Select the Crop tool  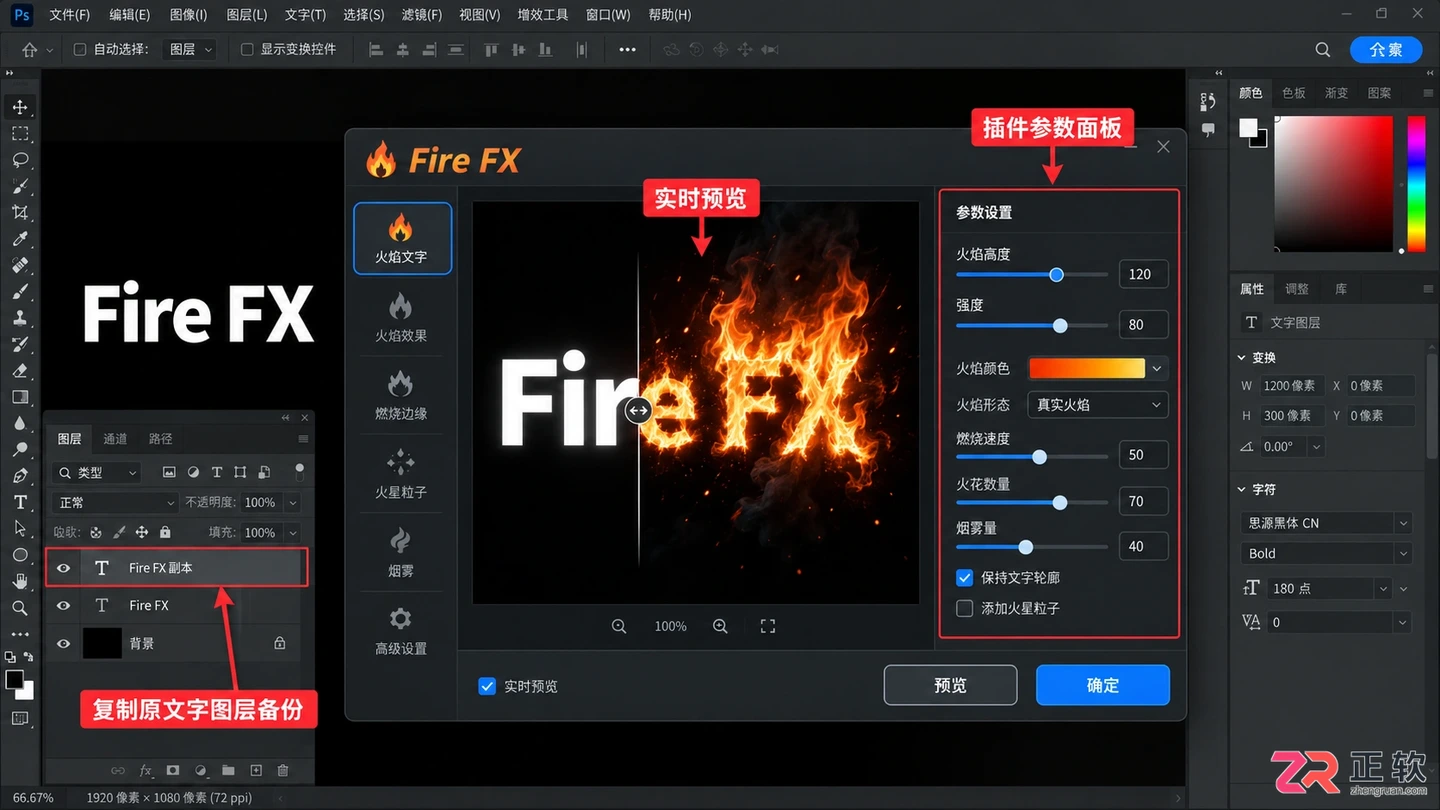click(20, 212)
